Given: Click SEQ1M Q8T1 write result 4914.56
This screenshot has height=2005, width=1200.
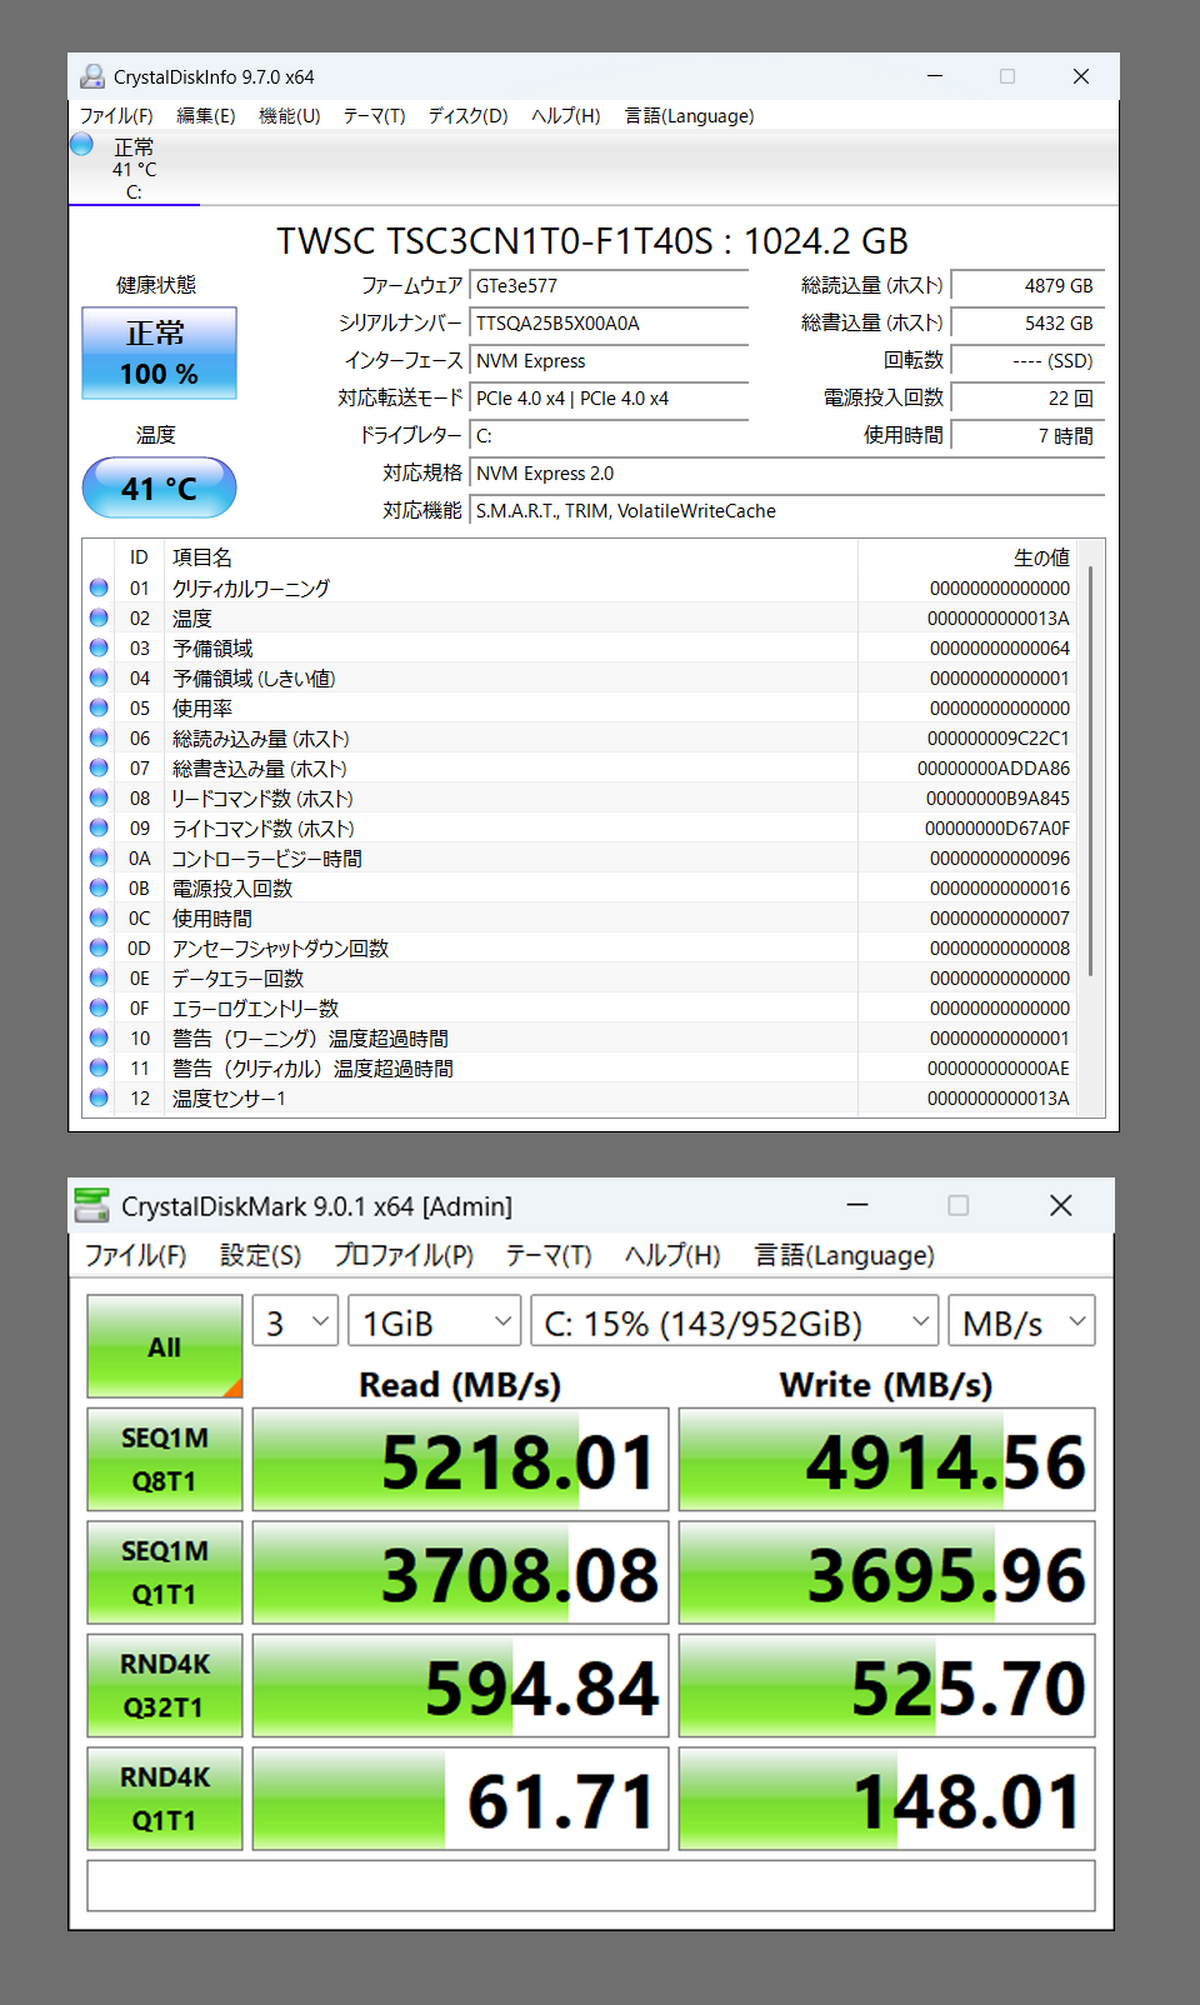Looking at the screenshot, I should tap(887, 1459).
